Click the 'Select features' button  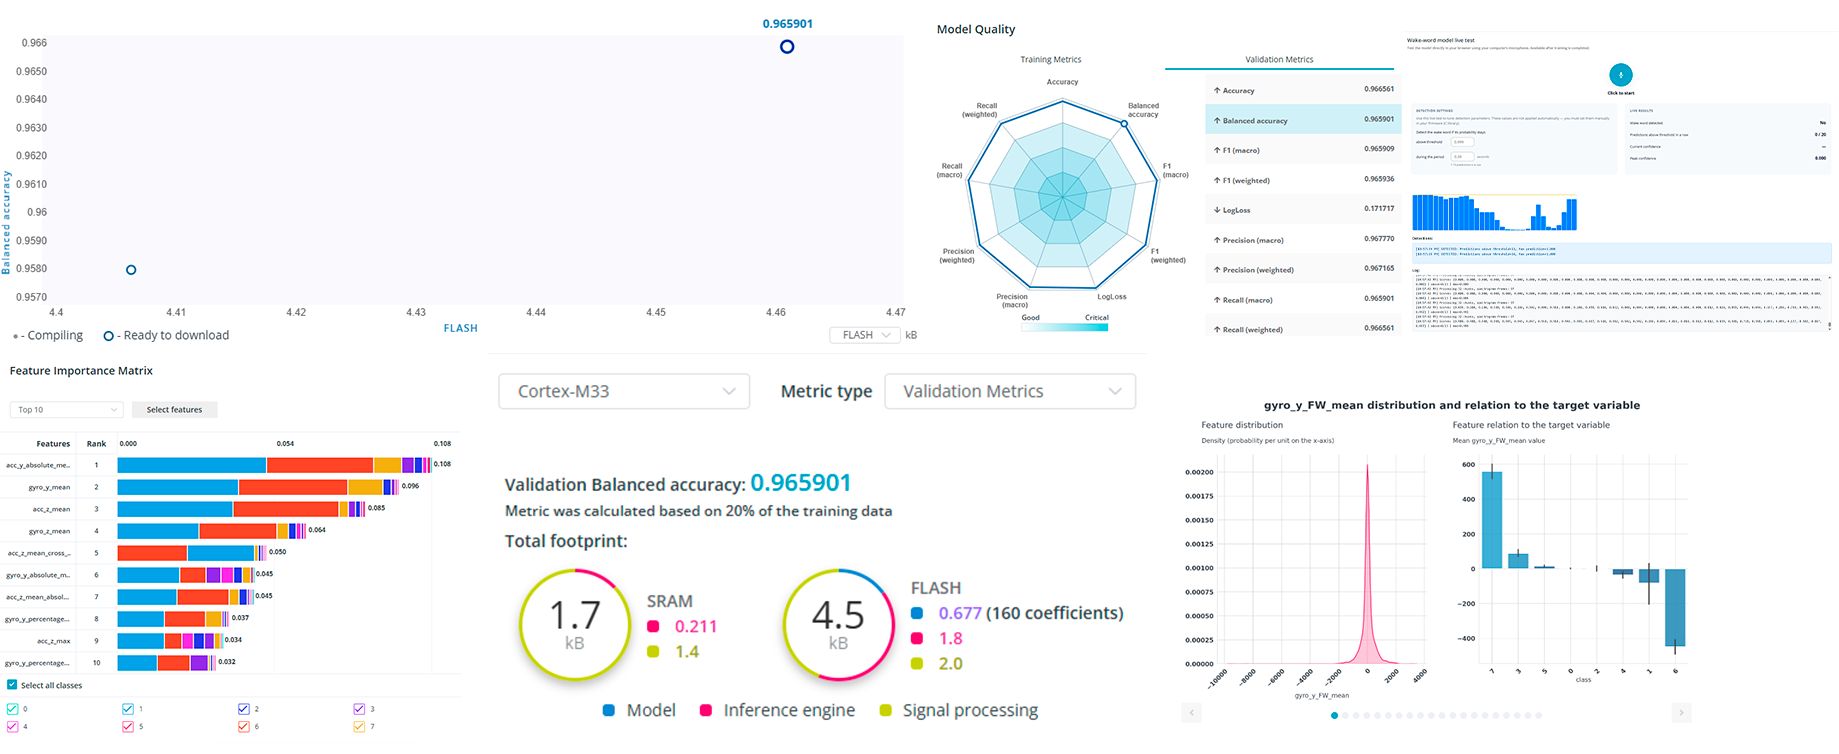(174, 410)
